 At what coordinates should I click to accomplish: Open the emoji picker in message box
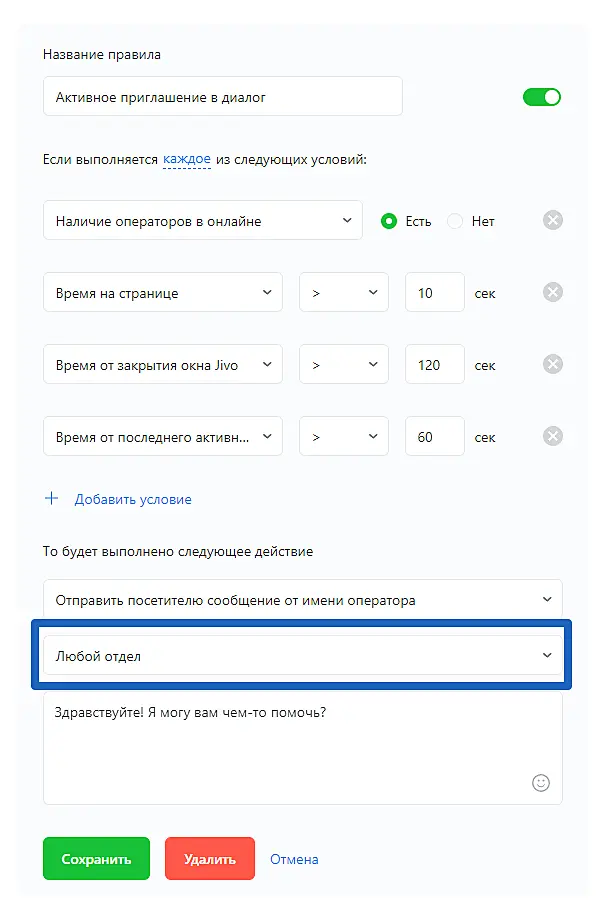point(541,783)
